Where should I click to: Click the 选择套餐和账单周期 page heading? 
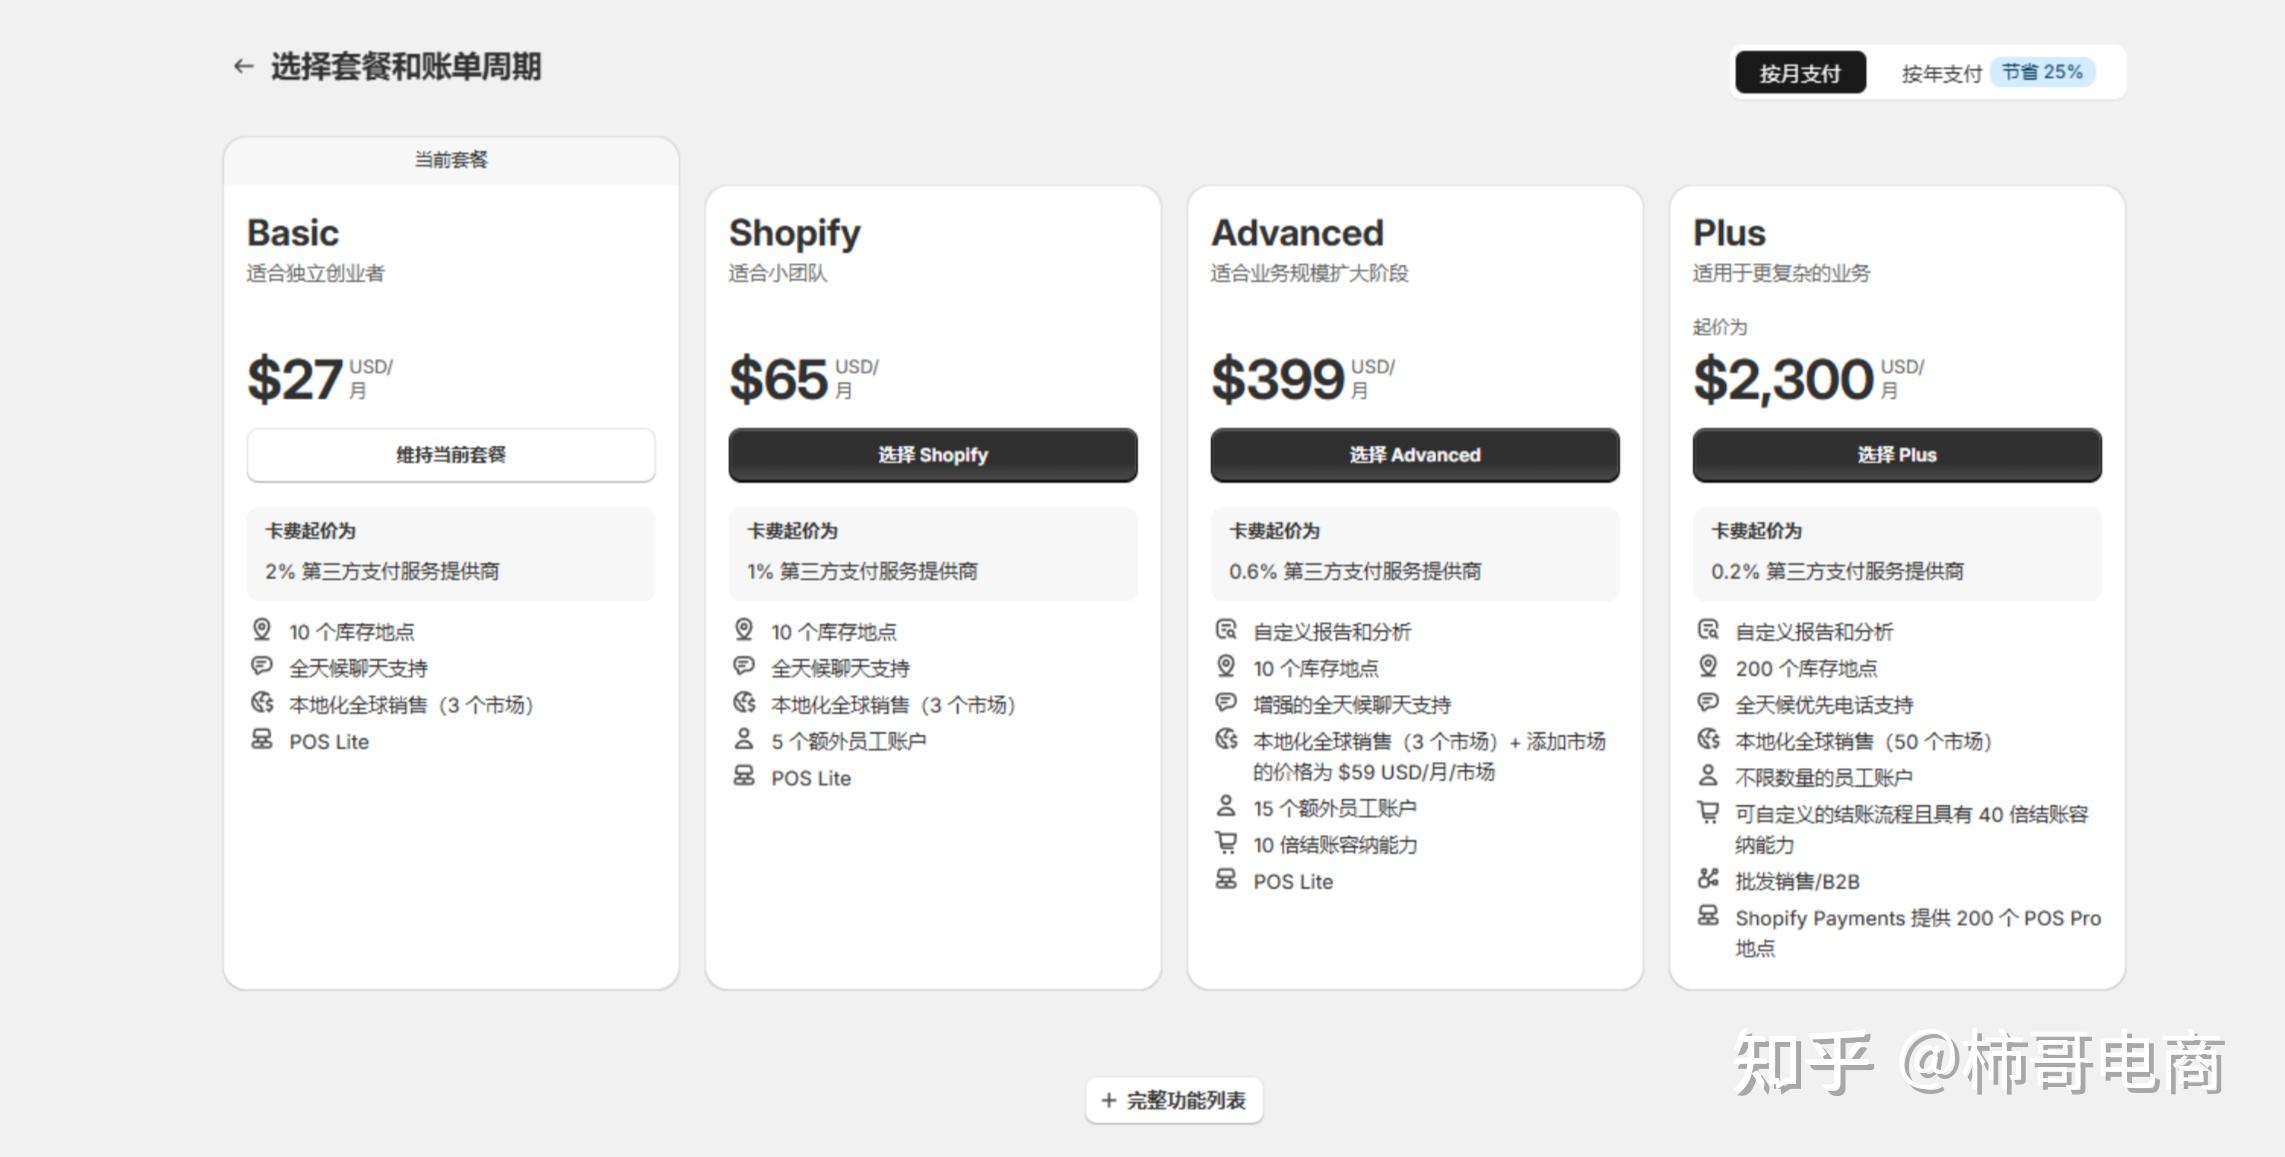tap(406, 67)
